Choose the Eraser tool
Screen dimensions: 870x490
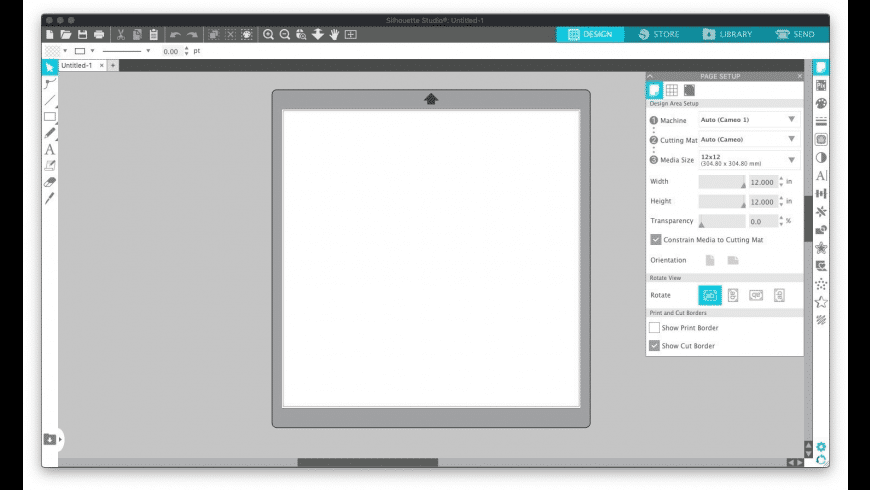[50, 182]
